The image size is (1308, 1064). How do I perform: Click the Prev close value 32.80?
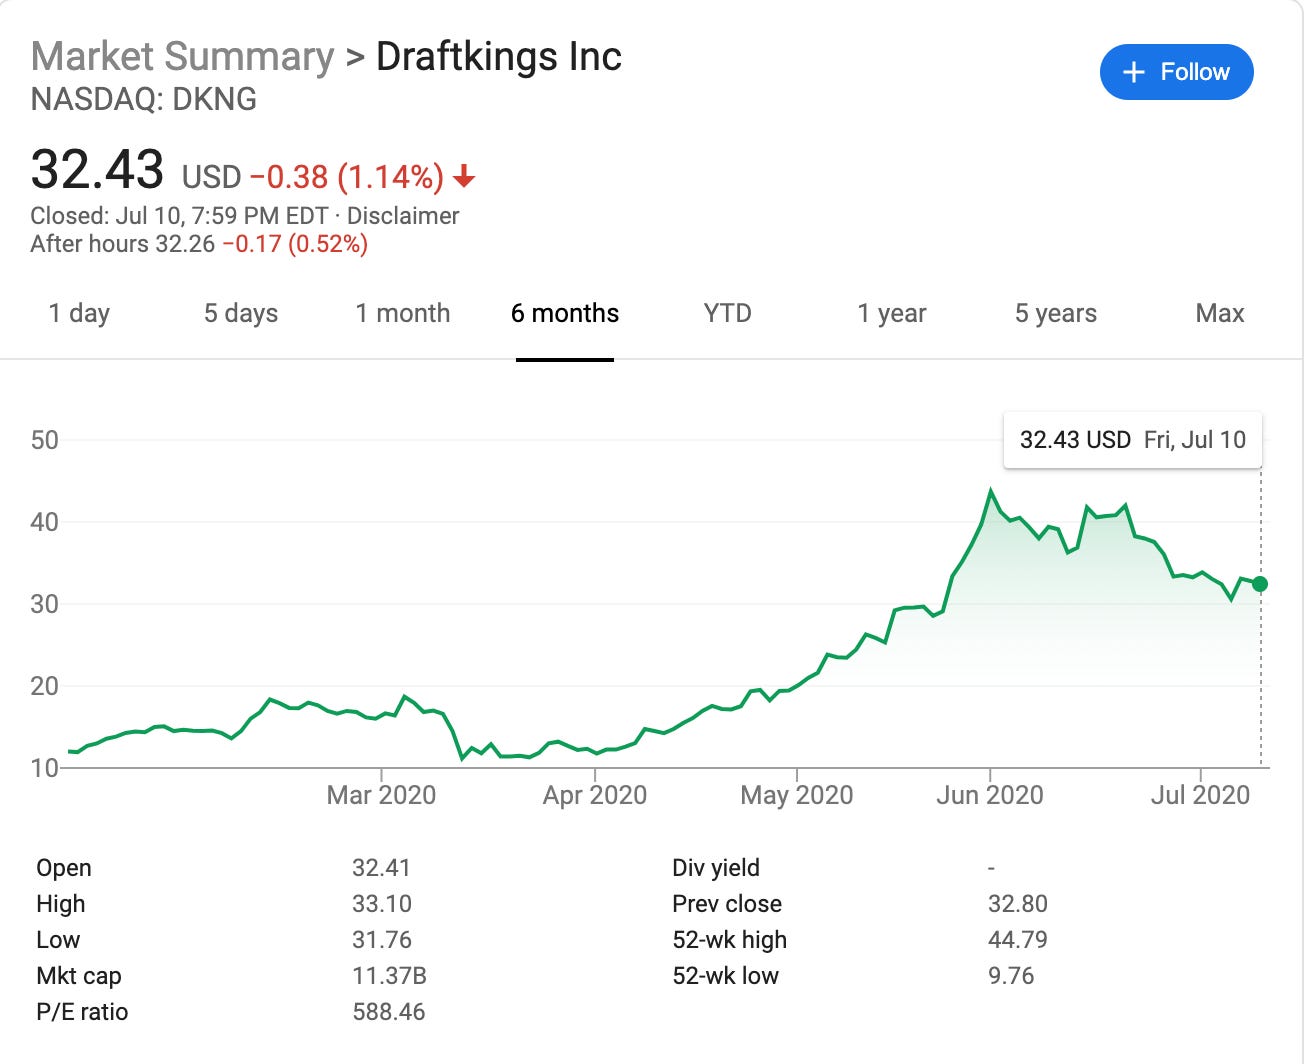[x=1018, y=904]
